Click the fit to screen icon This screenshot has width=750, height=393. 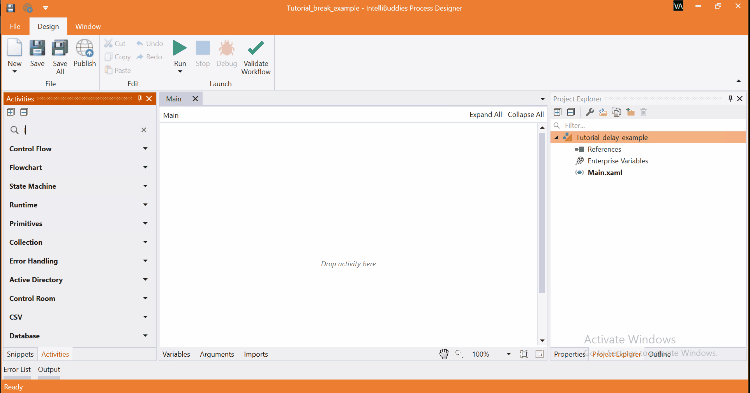click(x=524, y=354)
